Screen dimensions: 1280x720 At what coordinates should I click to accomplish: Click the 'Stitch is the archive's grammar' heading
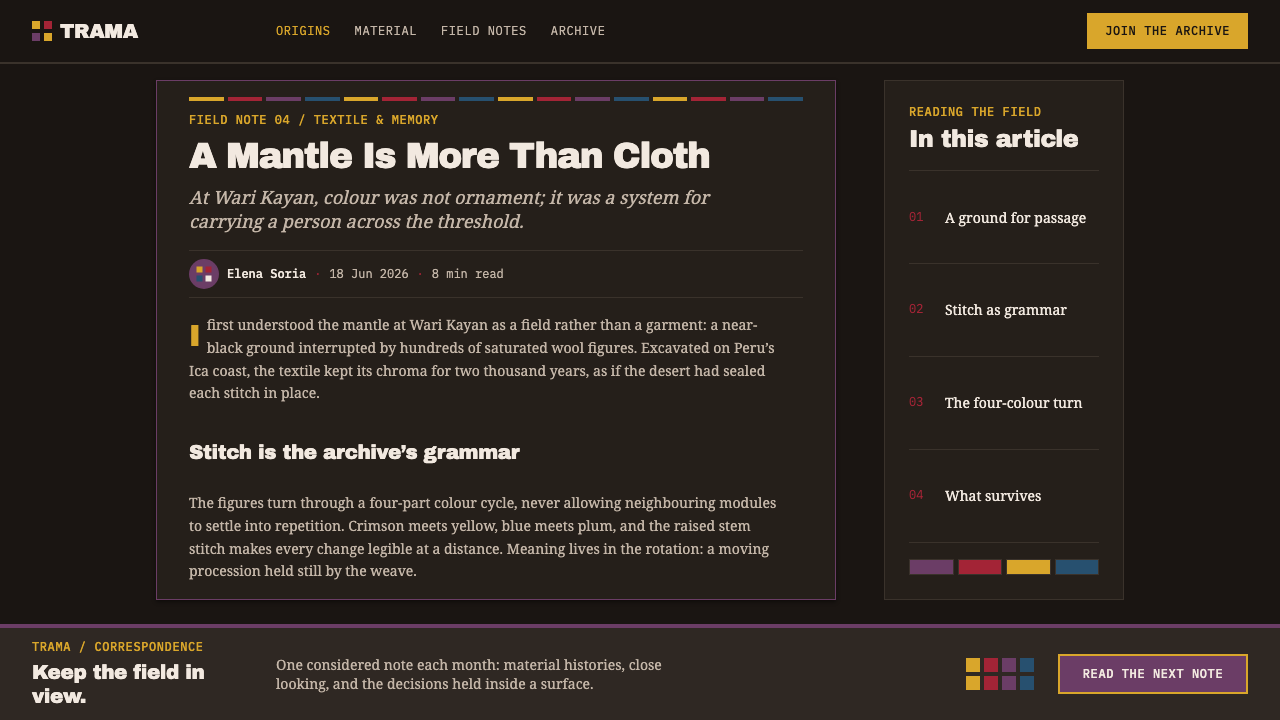[354, 452]
